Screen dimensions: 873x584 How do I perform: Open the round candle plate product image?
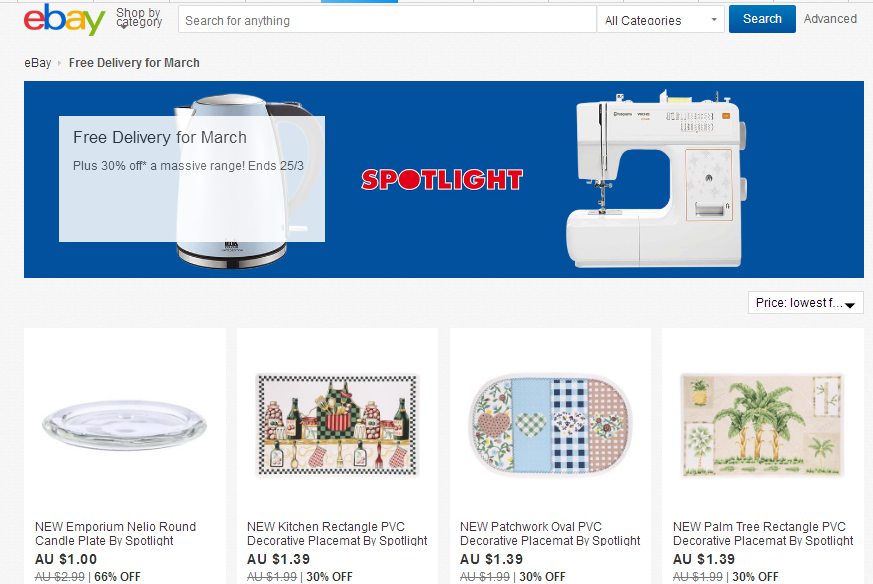point(125,425)
